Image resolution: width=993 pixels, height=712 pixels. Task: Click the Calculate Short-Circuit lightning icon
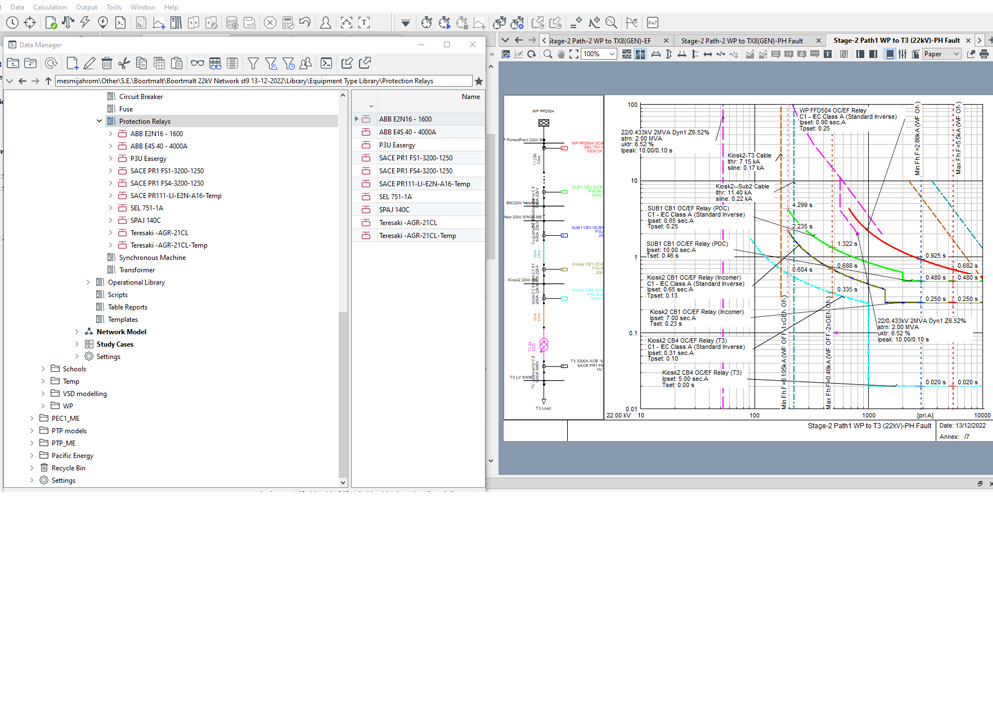coord(85,22)
